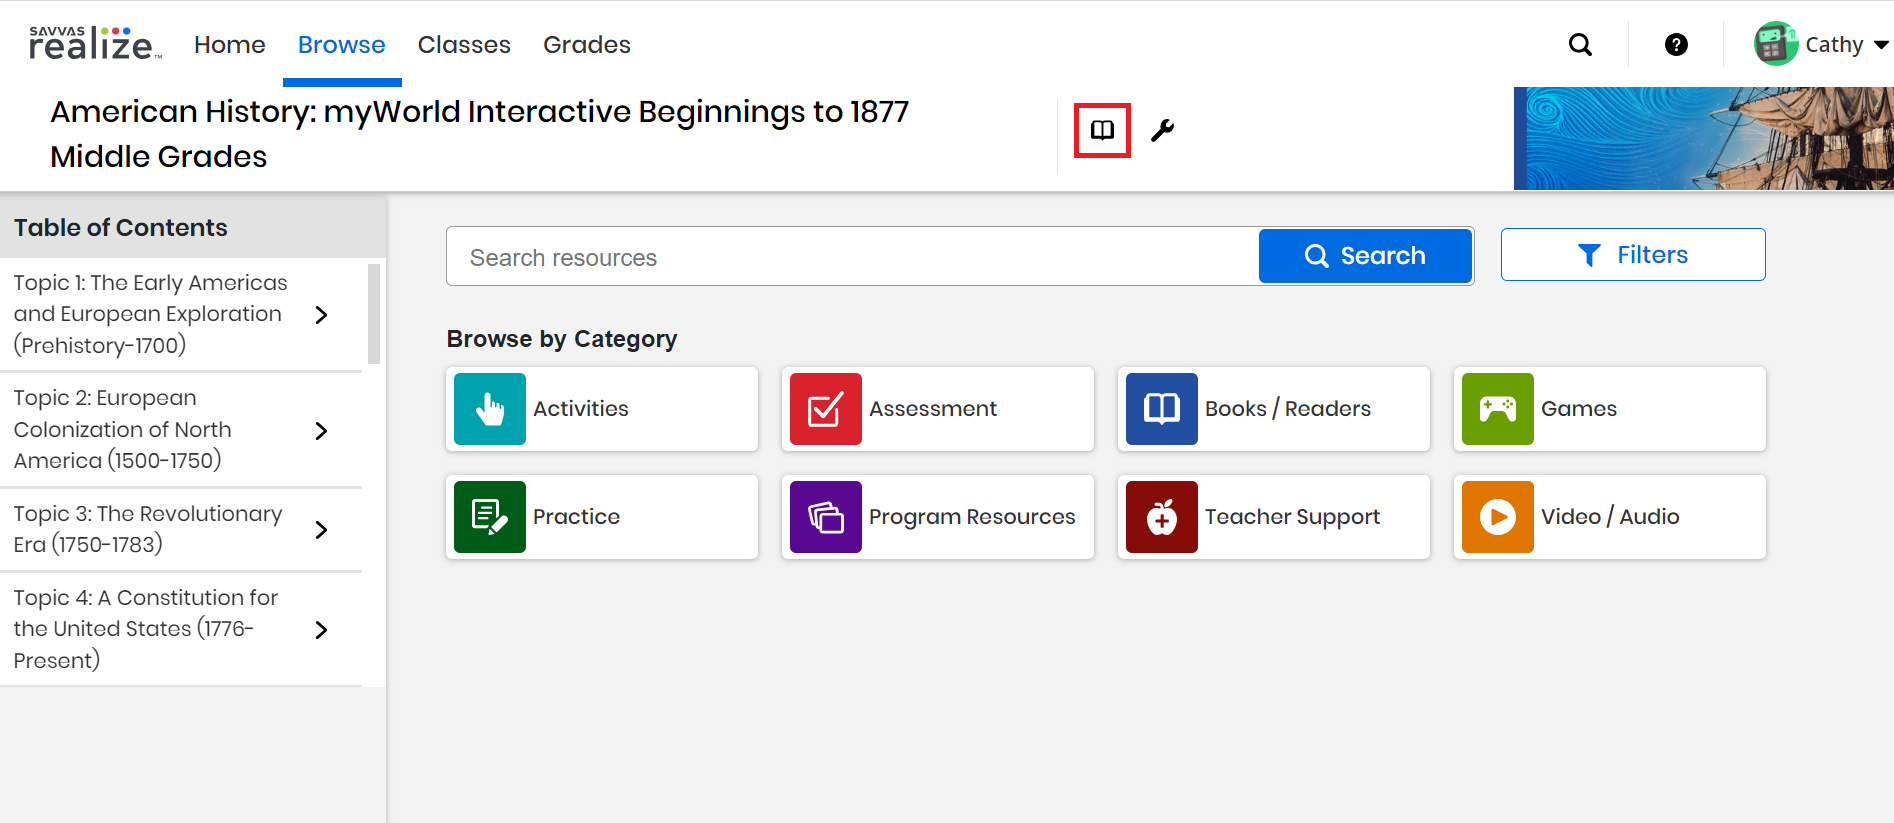
Task: Open the eText book icon
Action: point(1102,130)
